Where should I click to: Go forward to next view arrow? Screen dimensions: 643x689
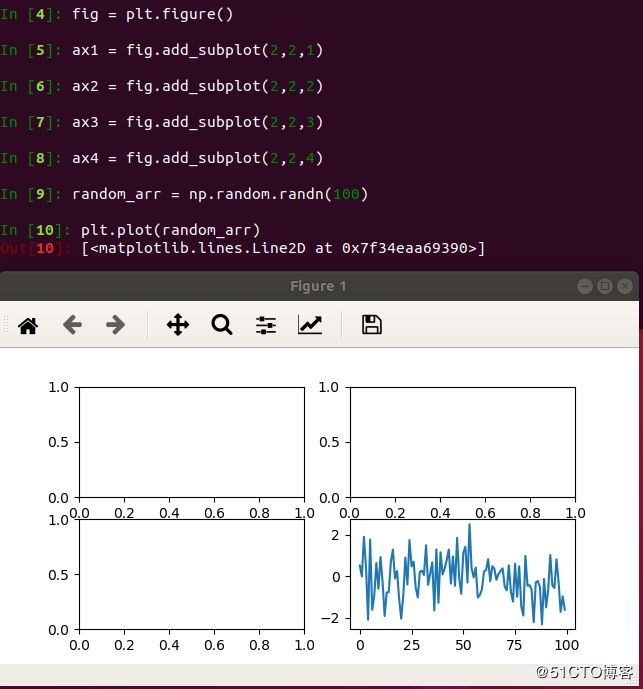coord(116,325)
